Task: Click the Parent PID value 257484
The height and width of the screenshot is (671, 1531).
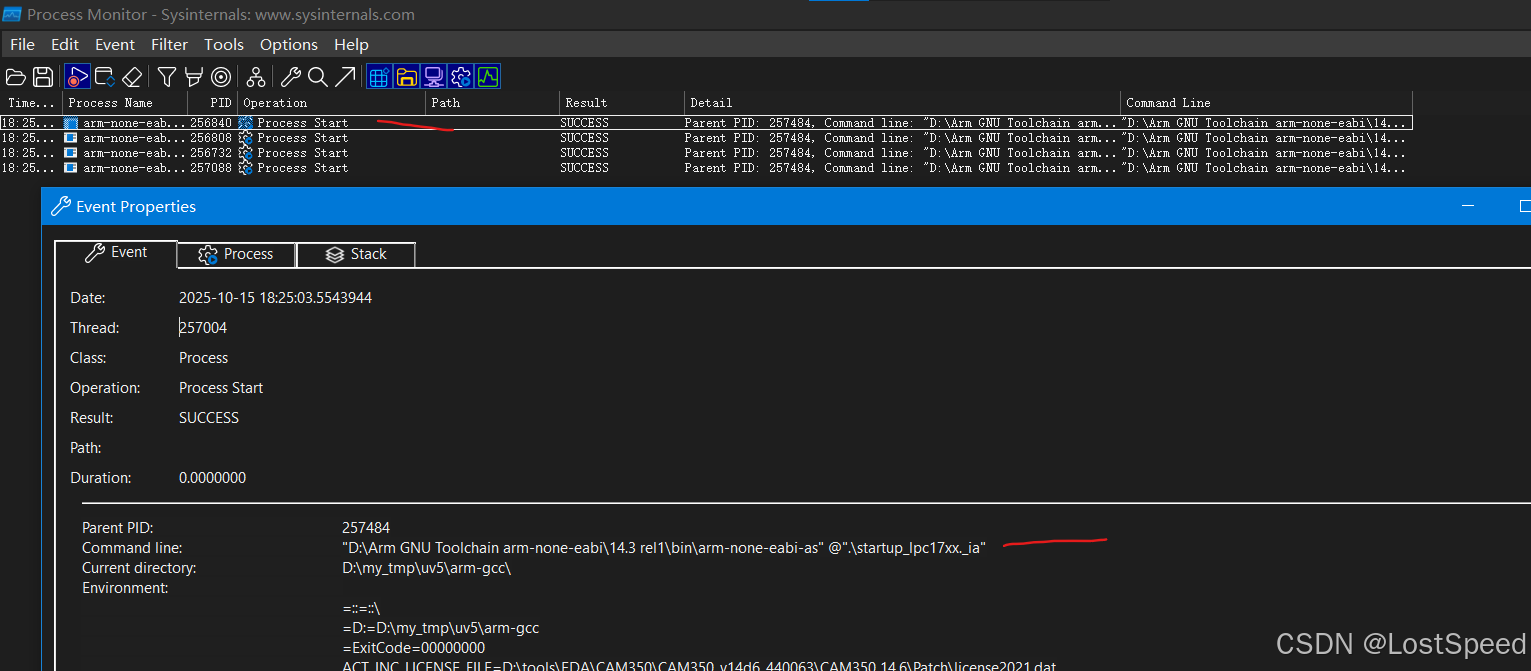Action: tap(366, 528)
